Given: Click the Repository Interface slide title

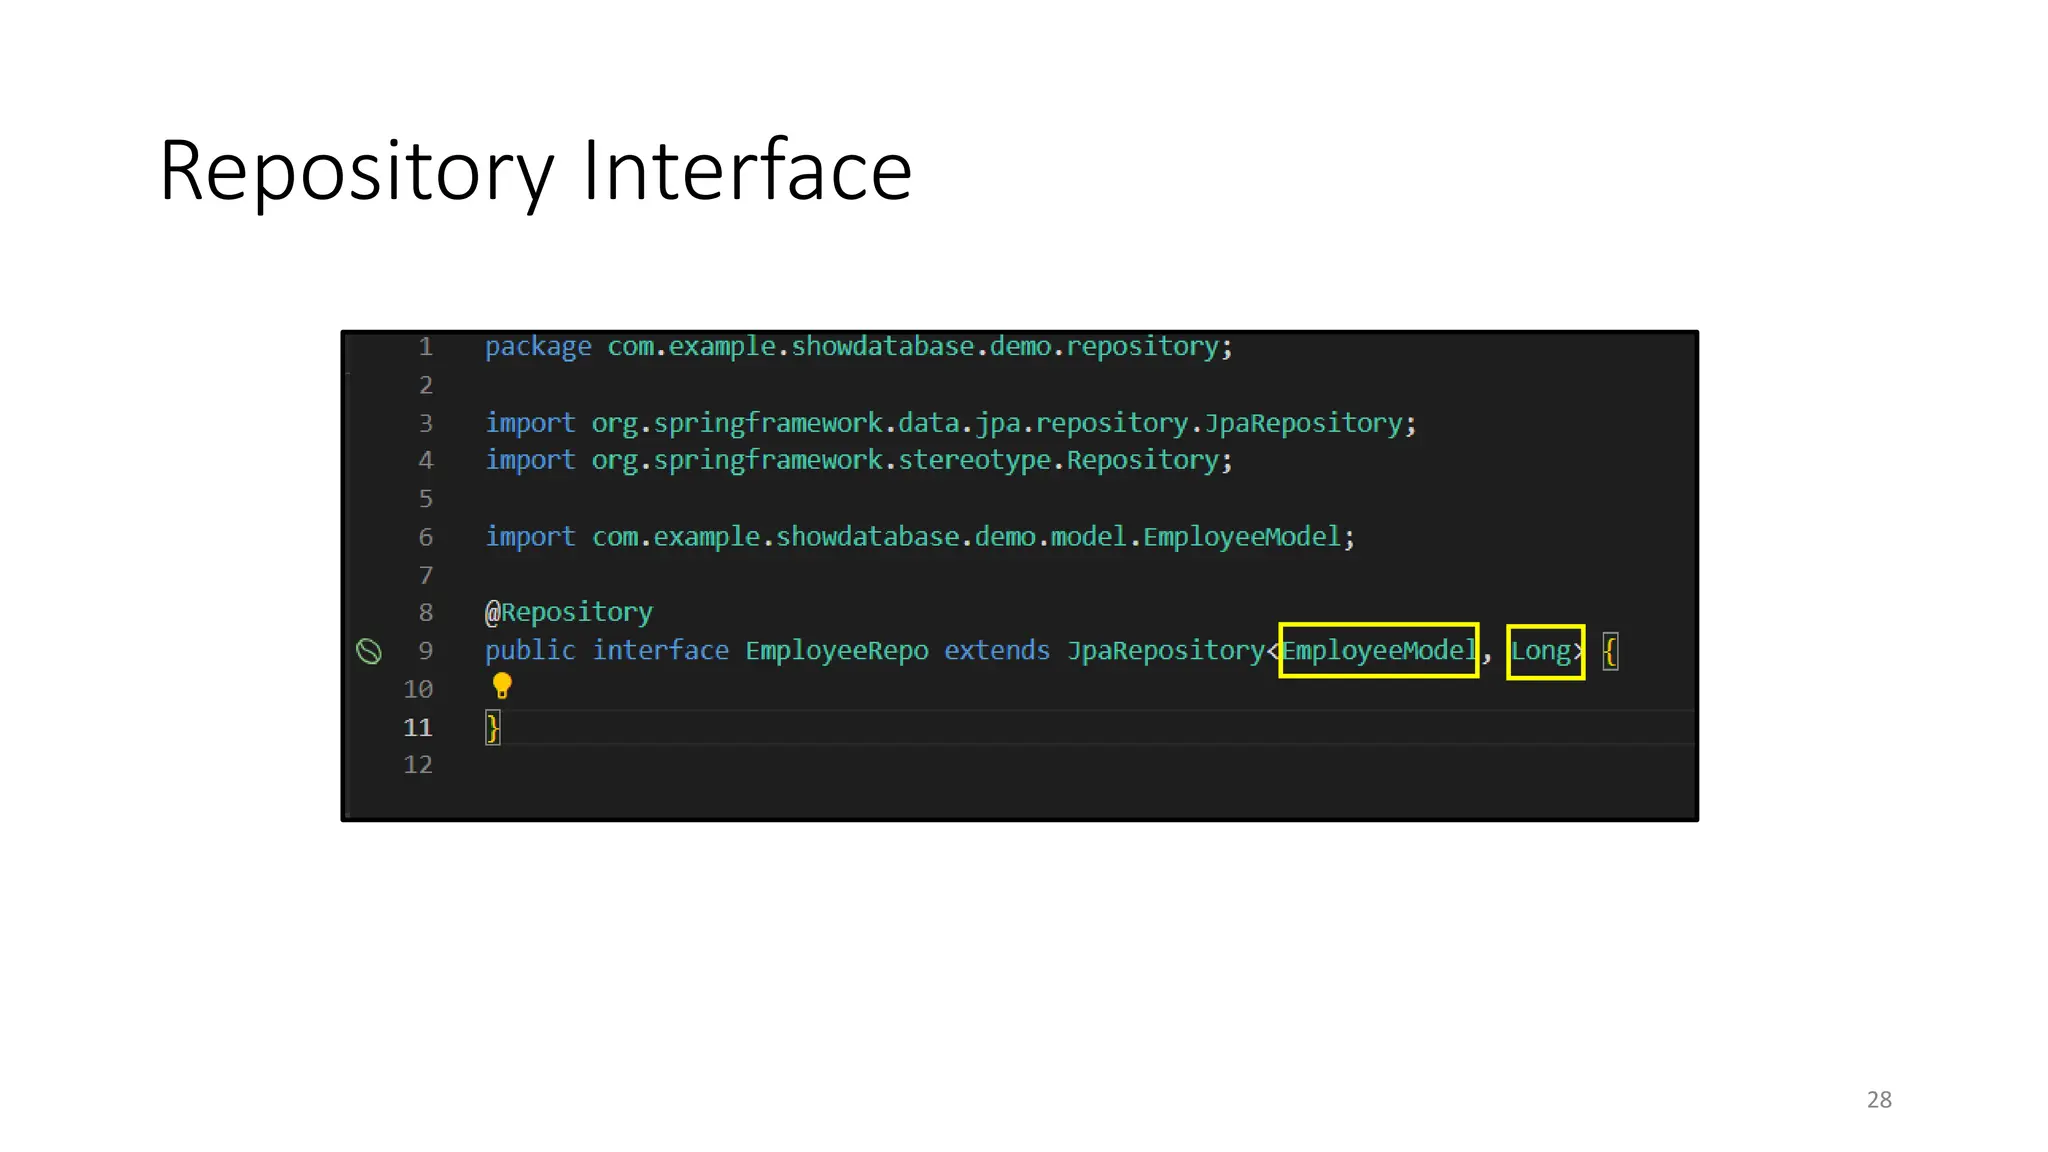Looking at the screenshot, I should click(x=536, y=171).
